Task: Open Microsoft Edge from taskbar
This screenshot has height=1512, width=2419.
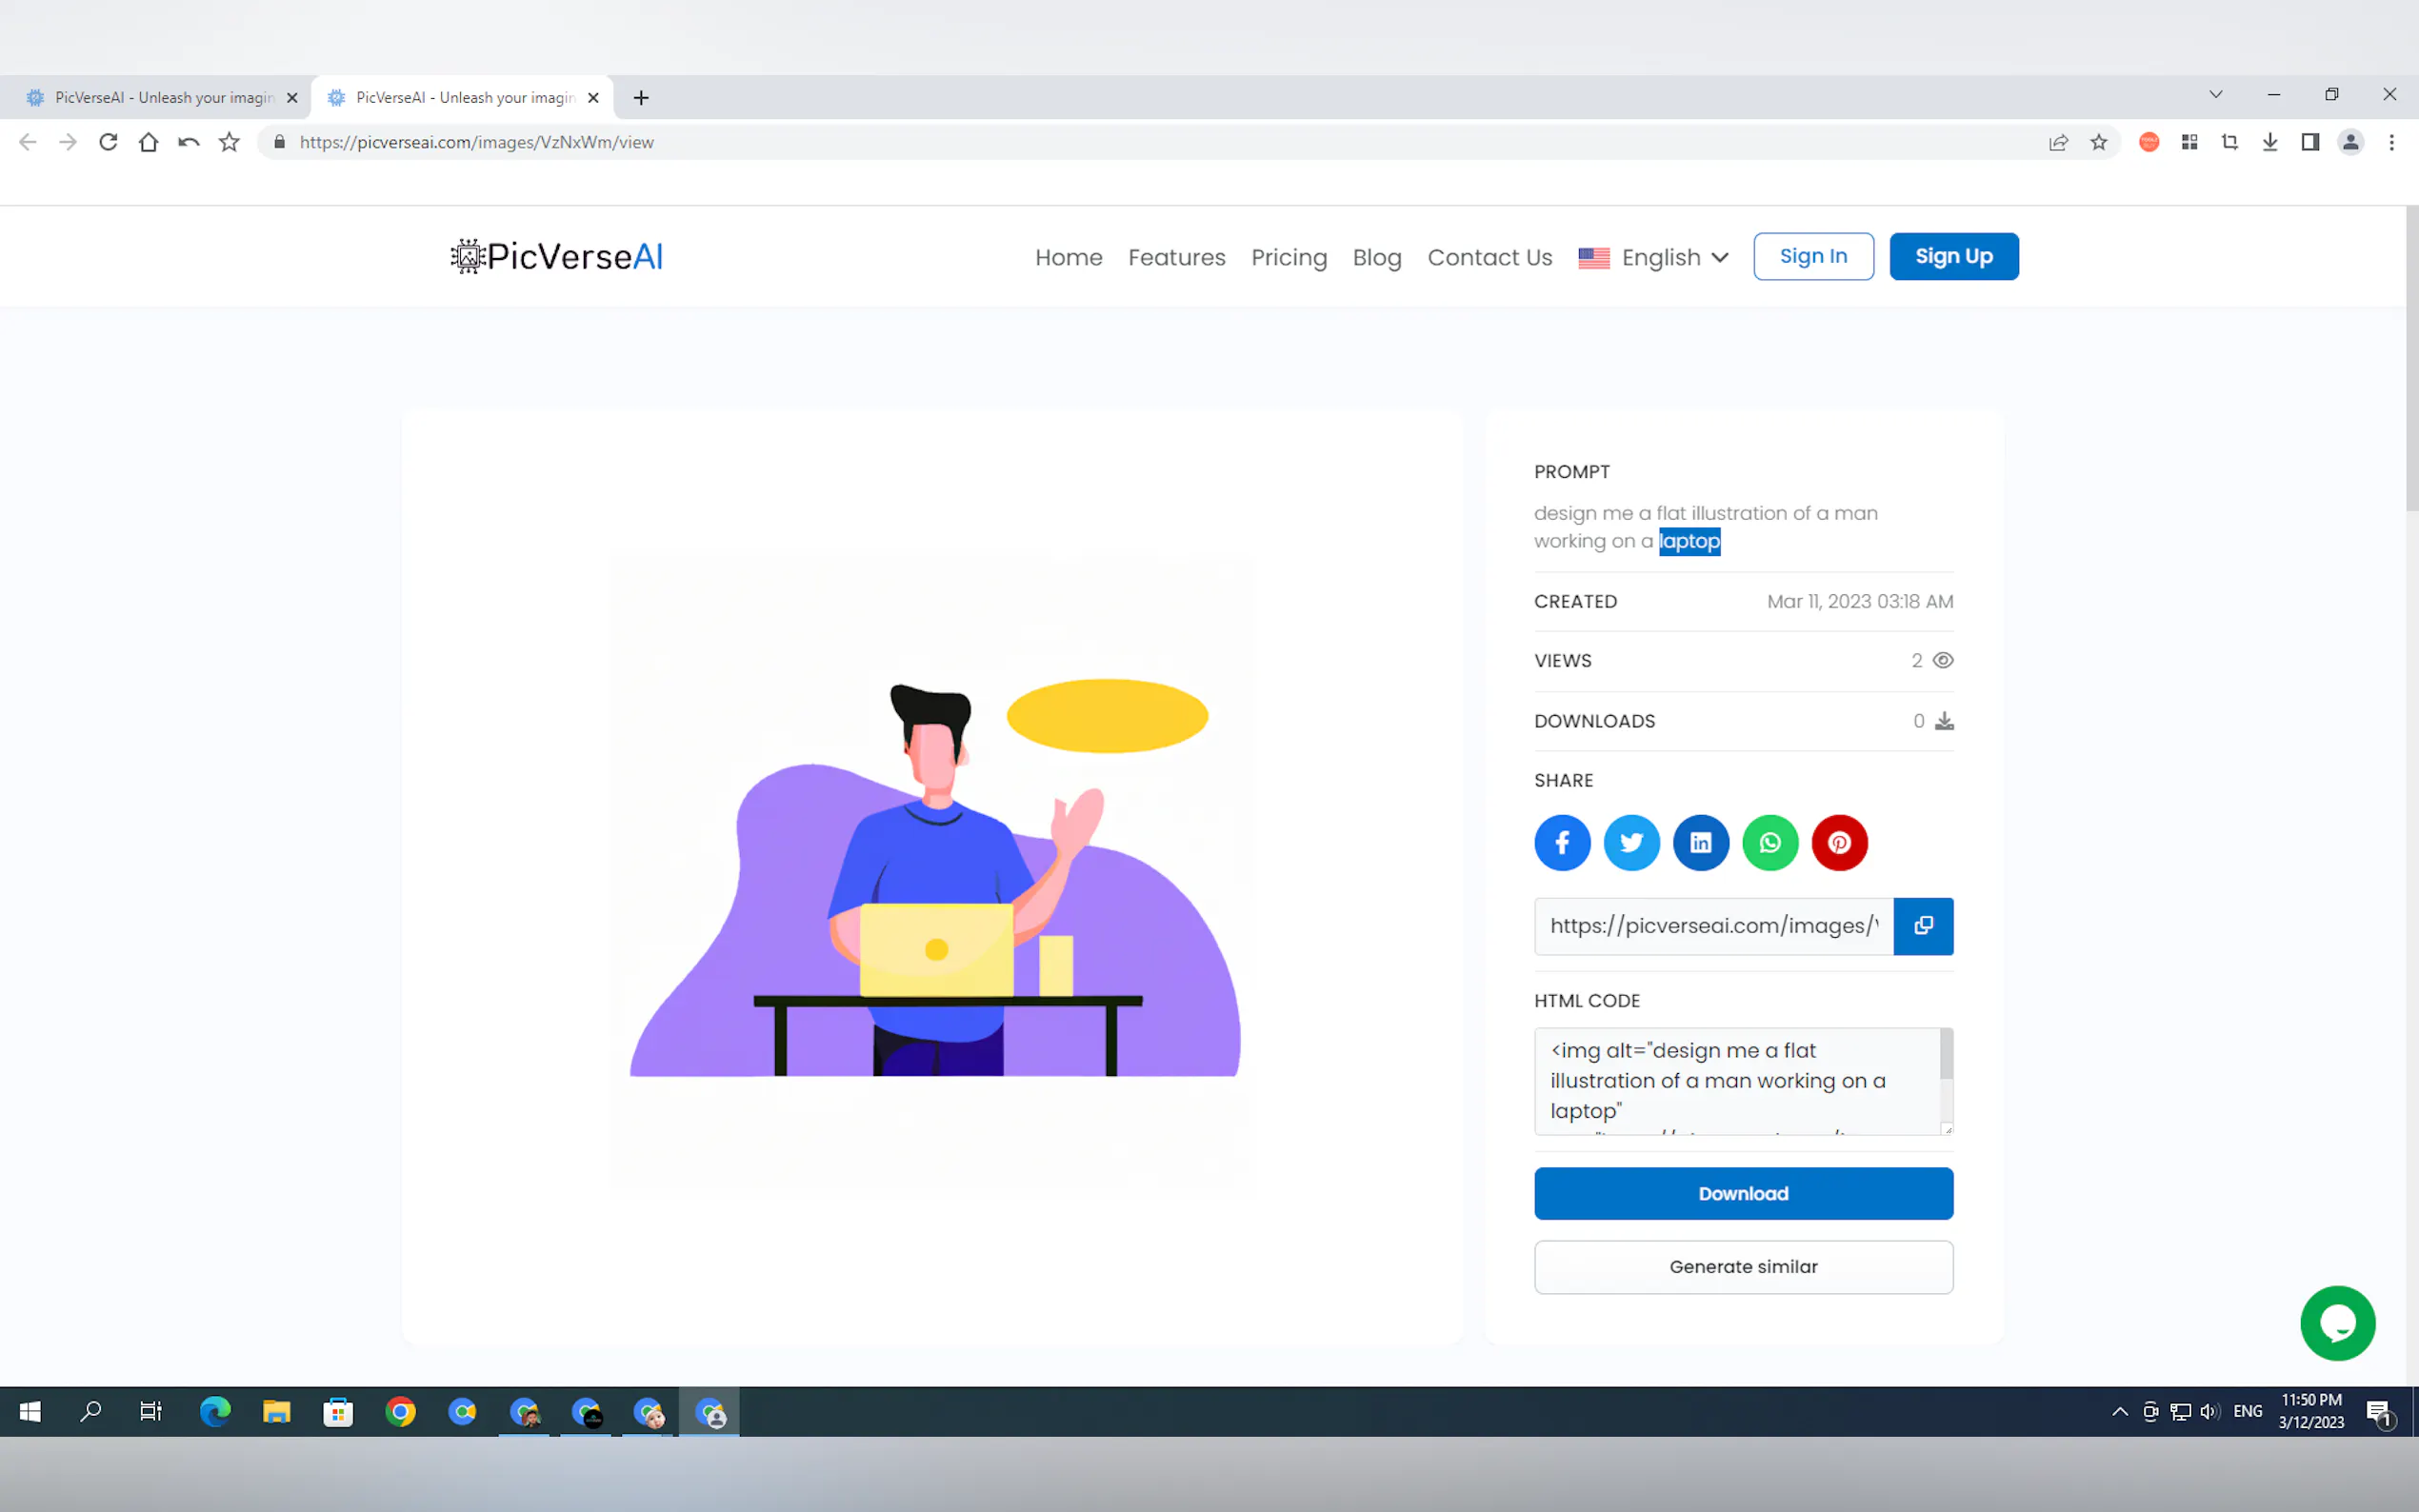Action: [214, 1411]
